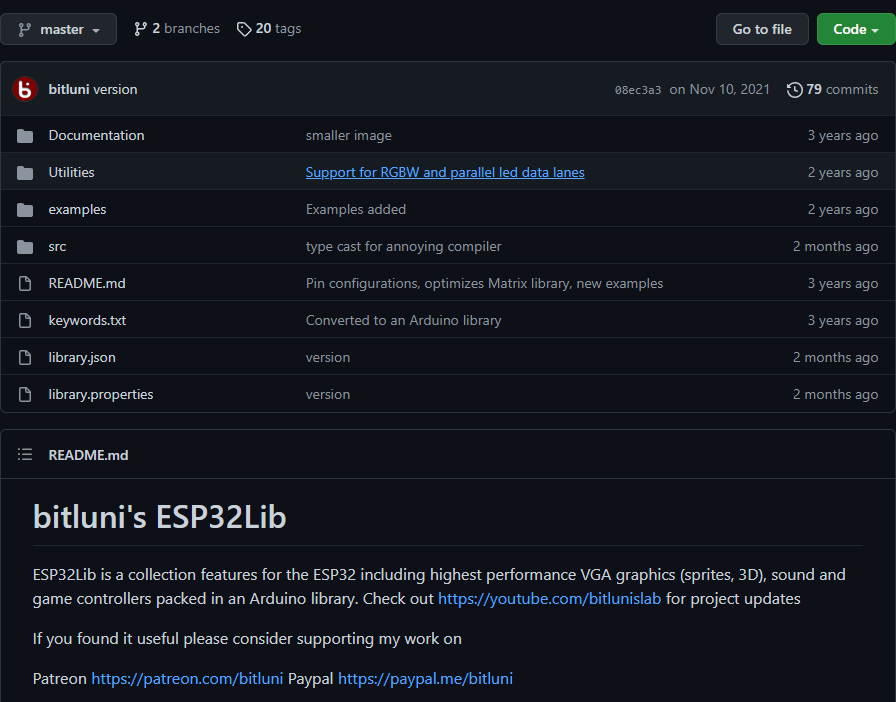This screenshot has height=702, width=896.
Task: Click the Documentation '3 years ago' timestamp
Action: click(x=843, y=135)
